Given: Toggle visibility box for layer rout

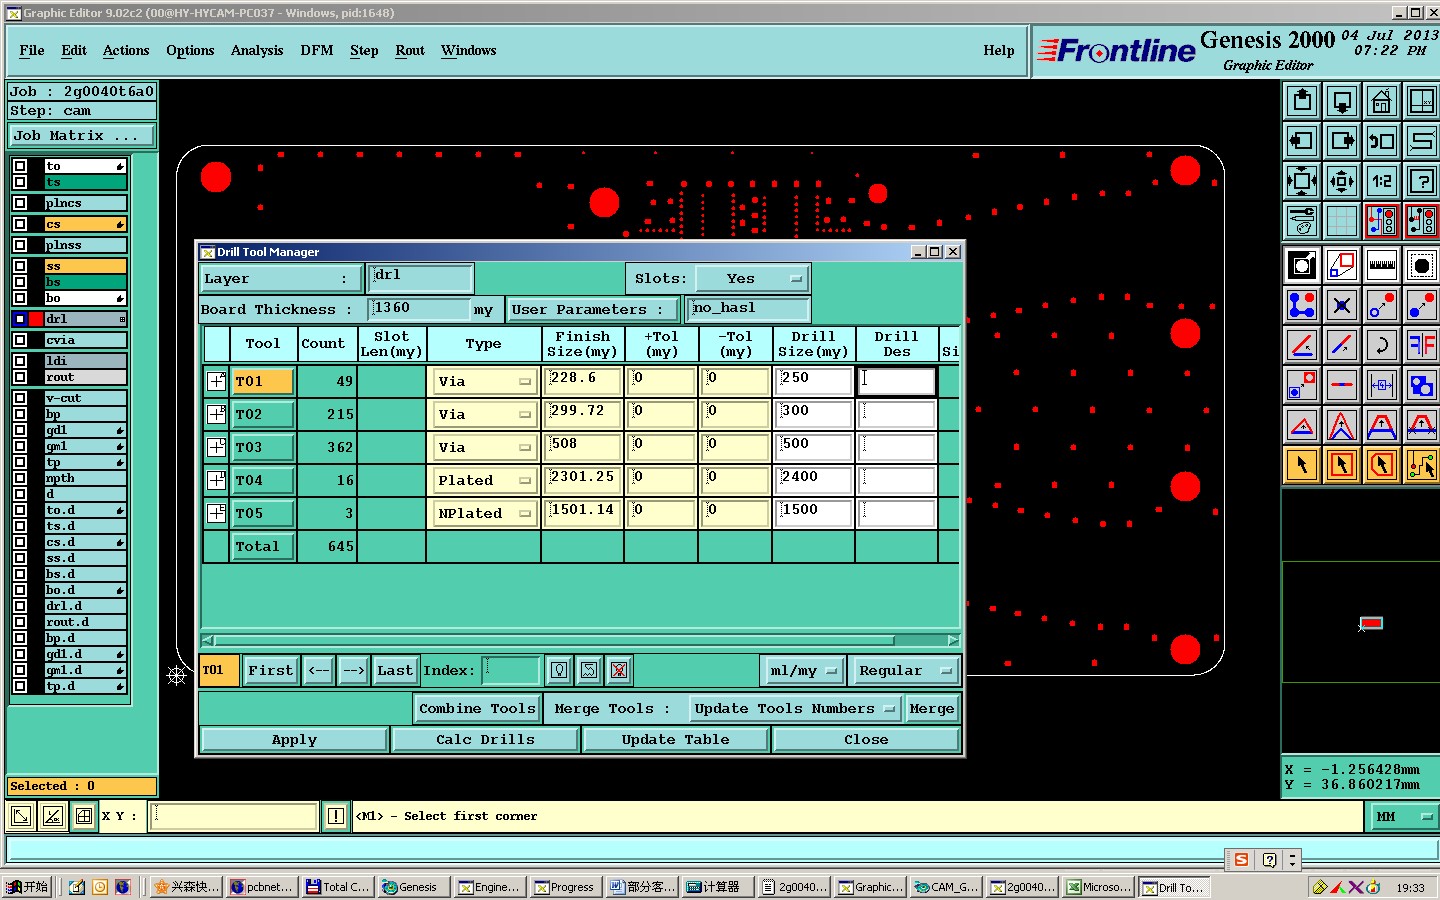Looking at the screenshot, I should click(x=20, y=377).
